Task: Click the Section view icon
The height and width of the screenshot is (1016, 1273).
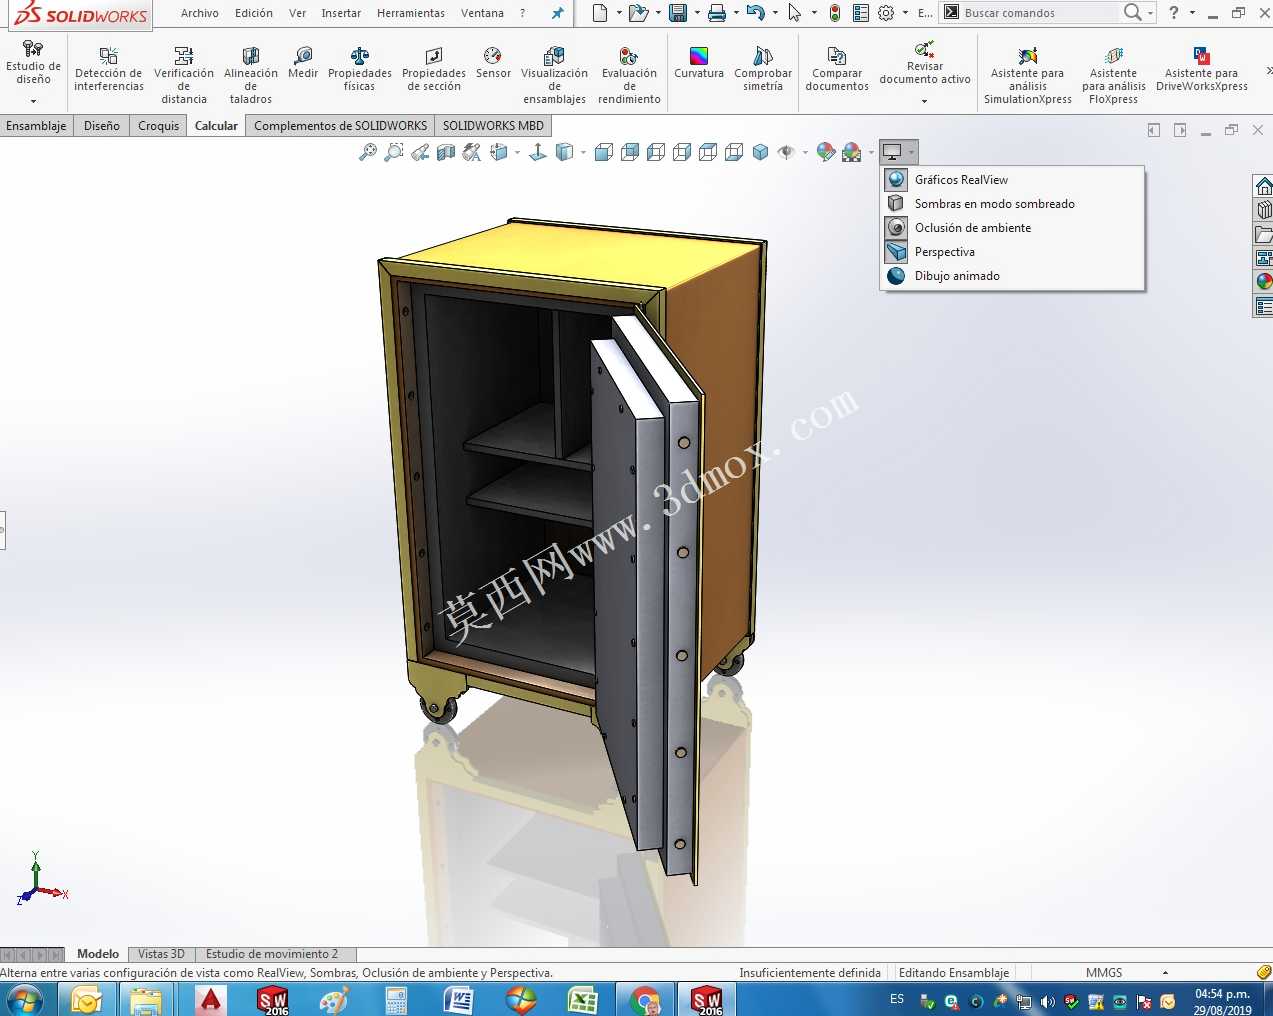Action: pos(446,152)
